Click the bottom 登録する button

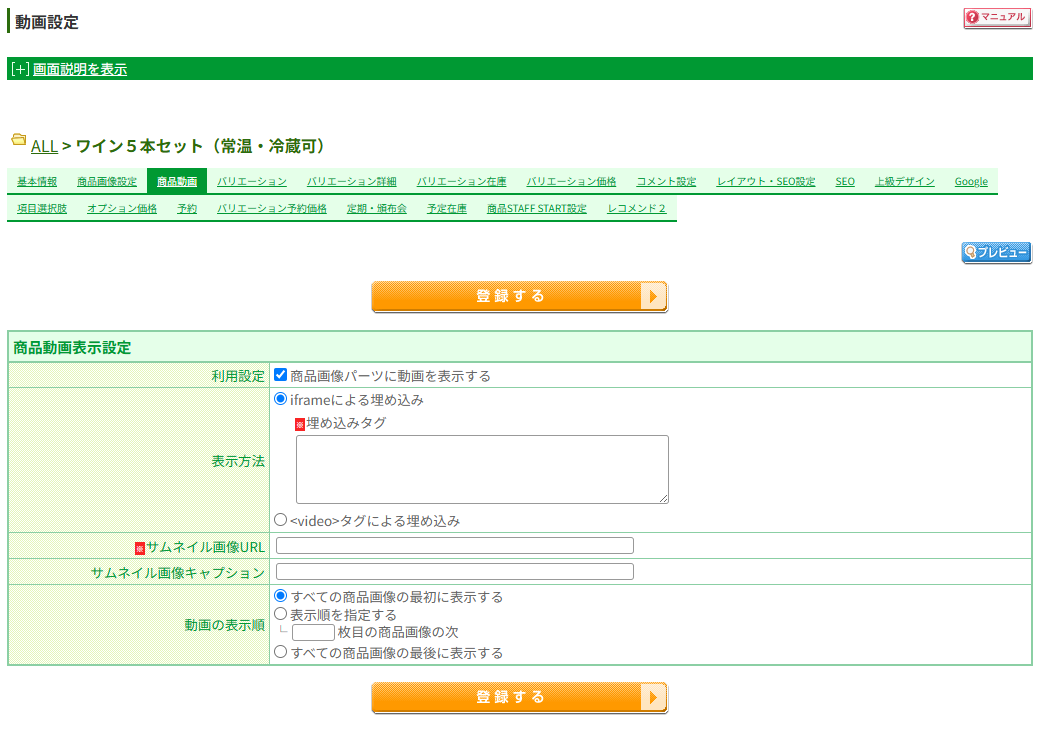519,697
